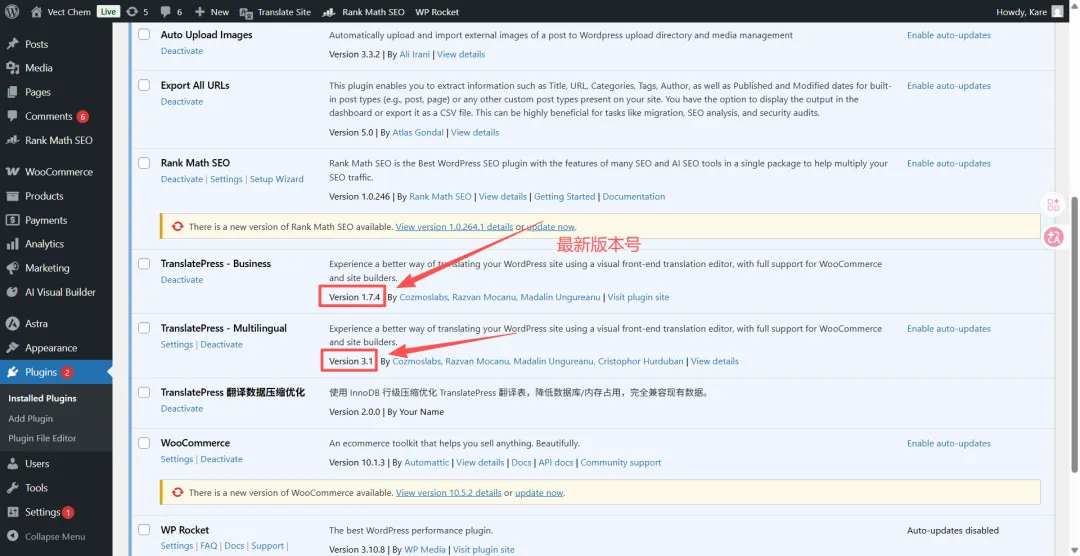Visit plugin site for TranslatePress - Business
The width and height of the screenshot is (1080, 556).
click(638, 297)
